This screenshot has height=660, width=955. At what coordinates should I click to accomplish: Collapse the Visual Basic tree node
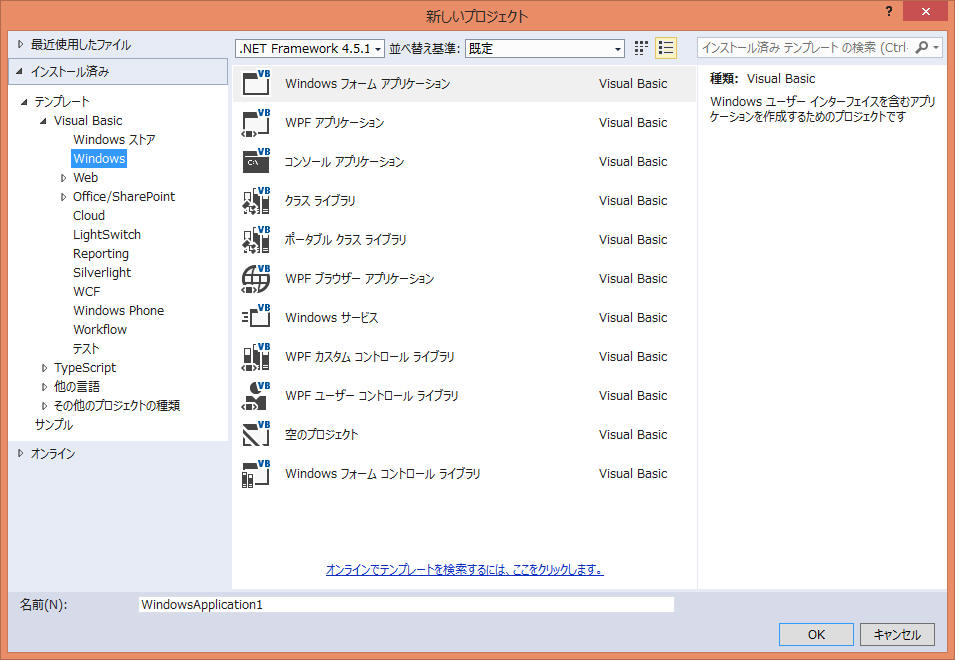(43, 121)
